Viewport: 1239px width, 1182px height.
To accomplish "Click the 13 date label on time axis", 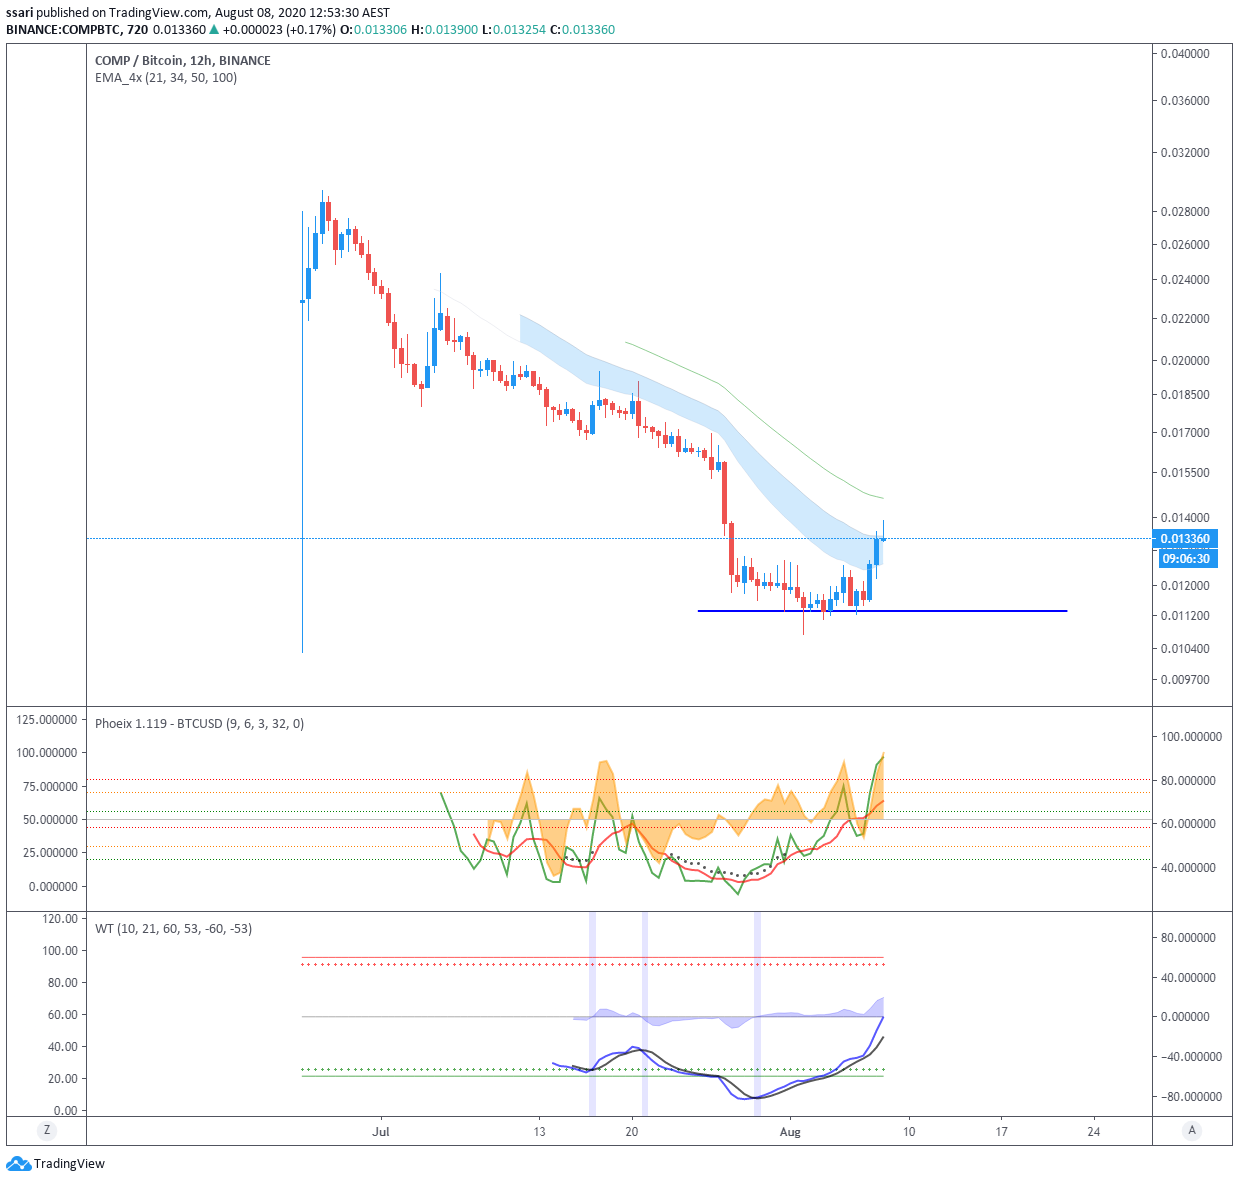I will pos(539,1131).
